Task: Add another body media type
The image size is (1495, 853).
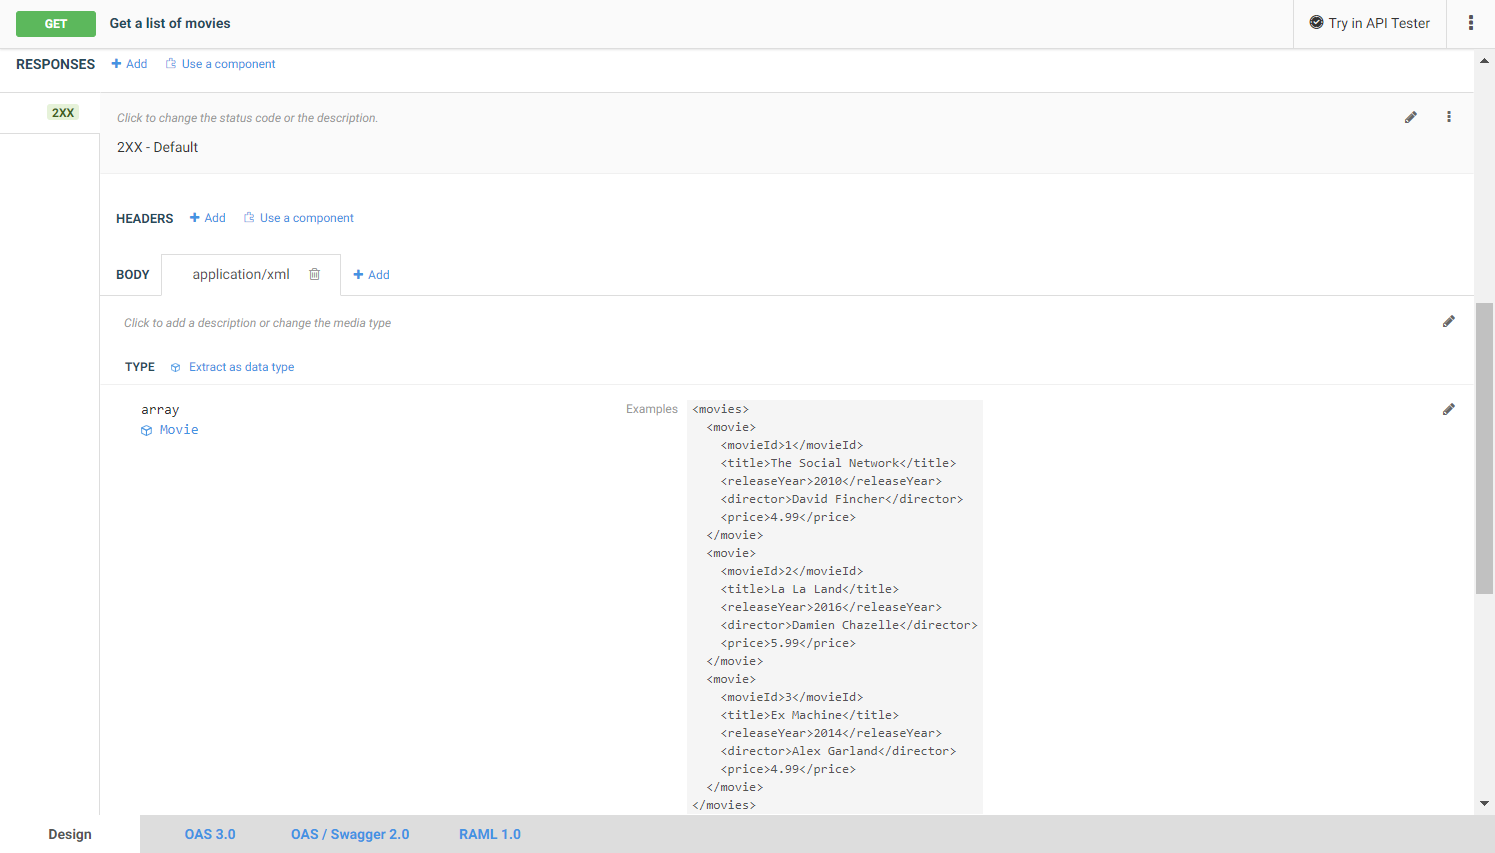Action: [371, 275]
